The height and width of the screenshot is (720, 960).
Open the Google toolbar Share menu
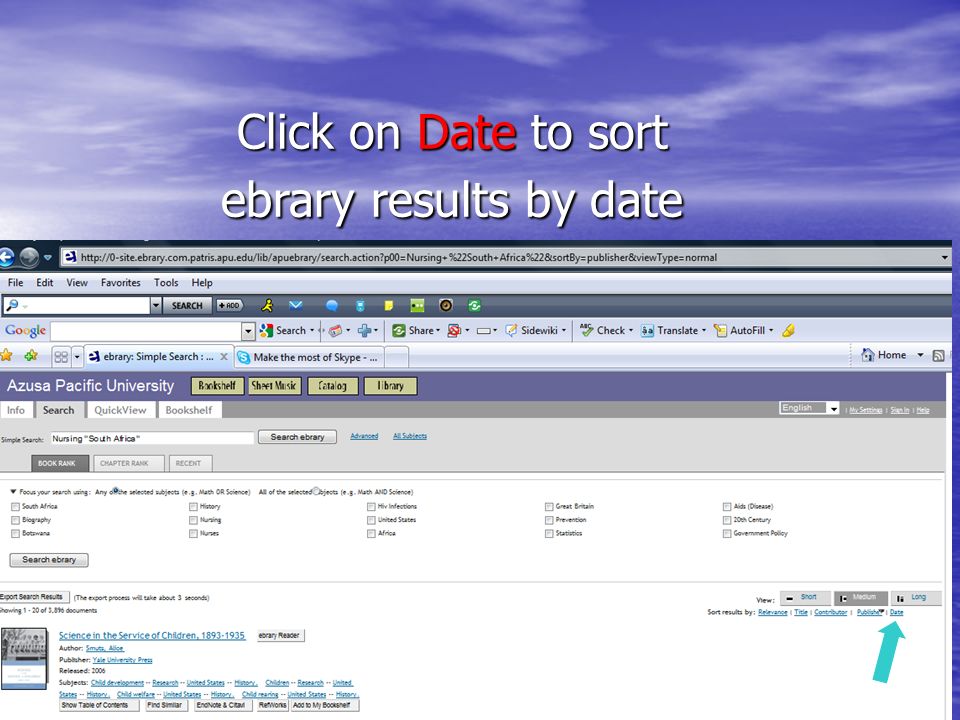416,331
